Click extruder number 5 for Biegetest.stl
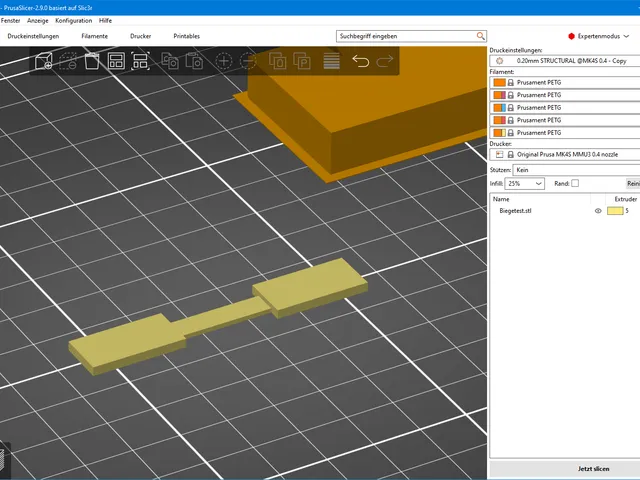The width and height of the screenshot is (640, 480). pos(627,211)
